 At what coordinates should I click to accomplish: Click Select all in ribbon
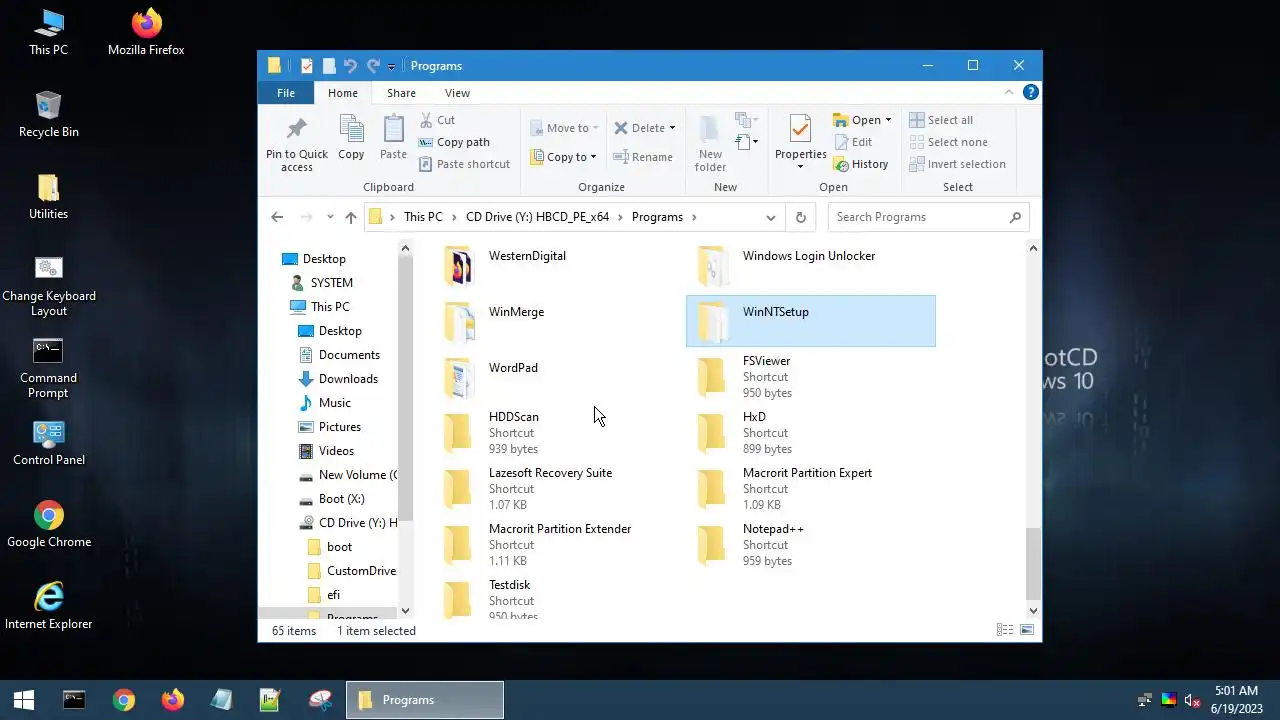pos(940,120)
